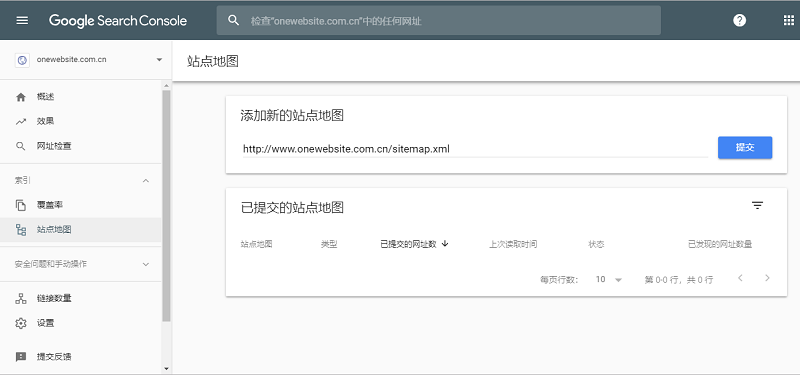Open the rows per page dropdown showing 10
This screenshot has height=375, width=800.
pyautogui.click(x=609, y=280)
